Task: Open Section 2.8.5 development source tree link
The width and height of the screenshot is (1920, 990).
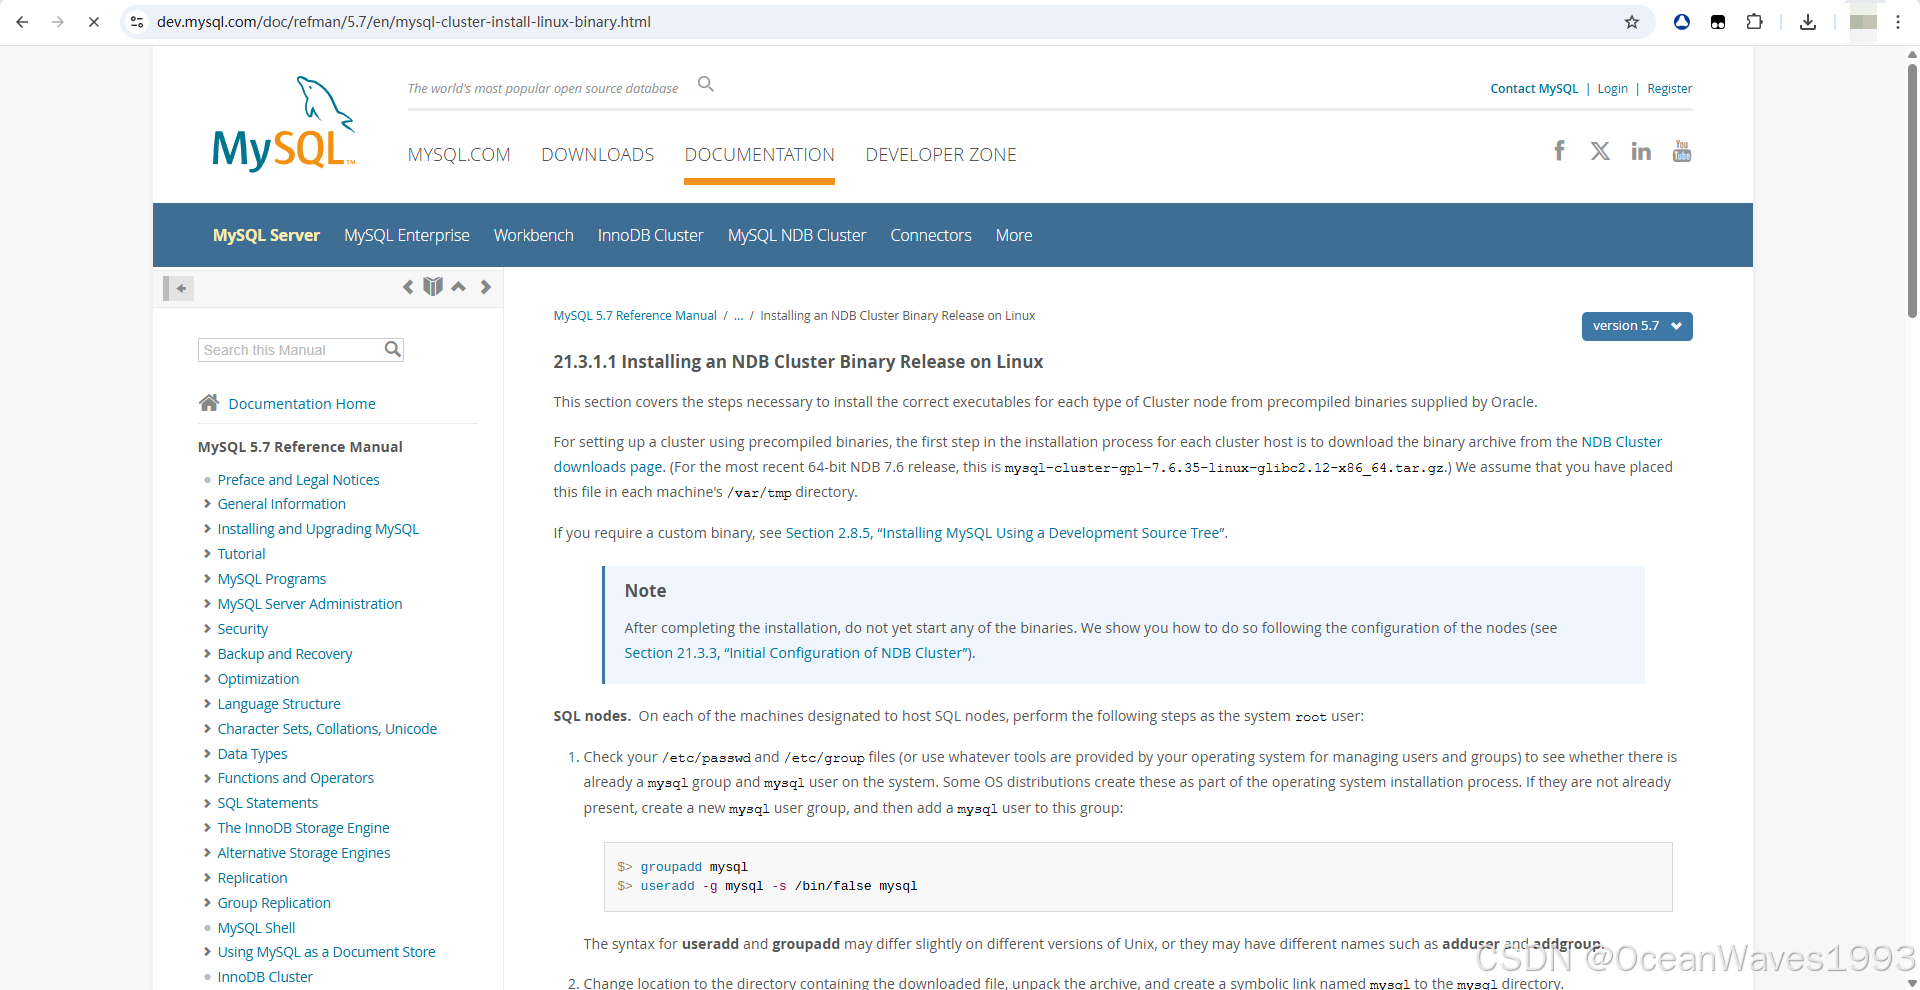Action: click(1005, 533)
